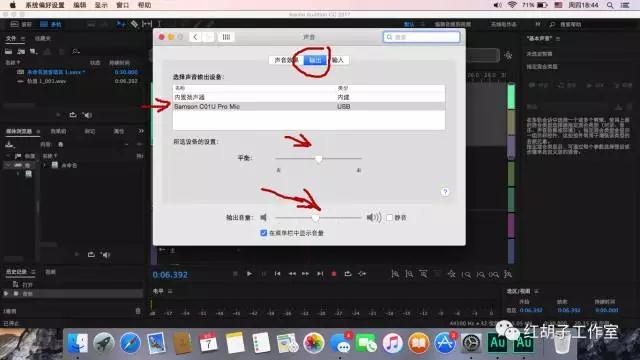The width and height of the screenshot is (640, 360).
Task: Rewind button in Audition transport
Action: click(x=292, y=274)
